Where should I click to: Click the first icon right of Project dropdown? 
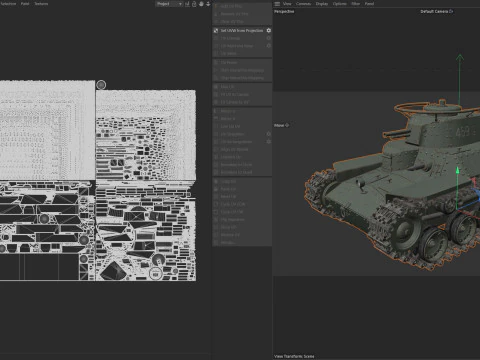(187, 4)
